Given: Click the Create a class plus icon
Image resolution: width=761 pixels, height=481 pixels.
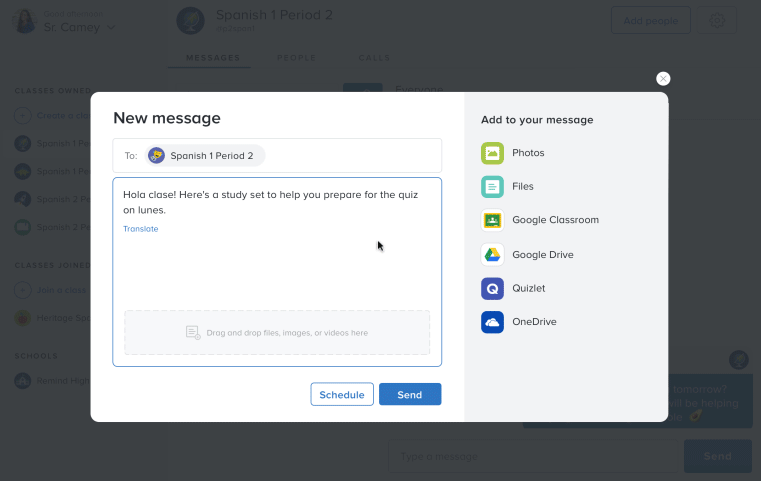Looking at the screenshot, I should [23, 116].
